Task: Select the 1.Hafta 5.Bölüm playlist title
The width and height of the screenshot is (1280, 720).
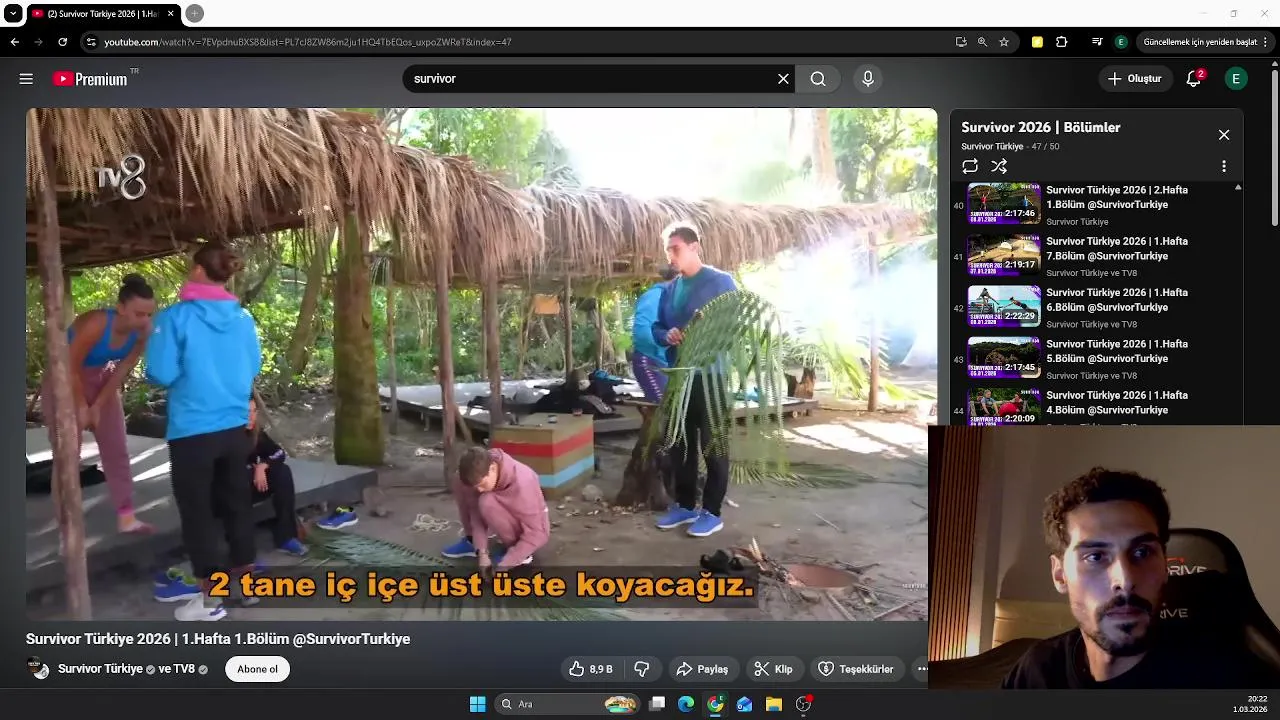Action: pyautogui.click(x=1117, y=351)
